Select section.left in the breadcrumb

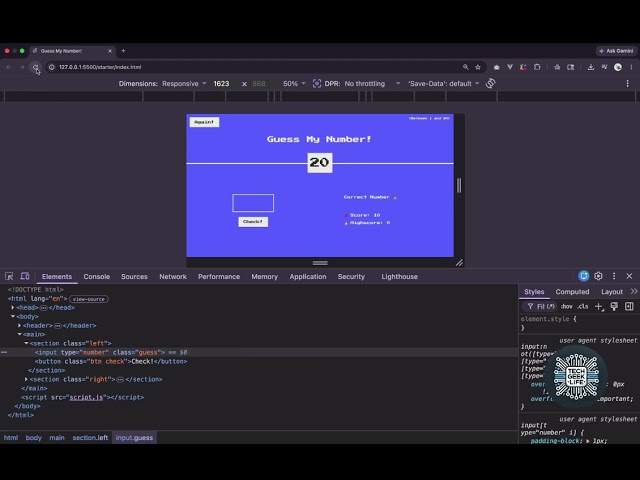point(90,438)
